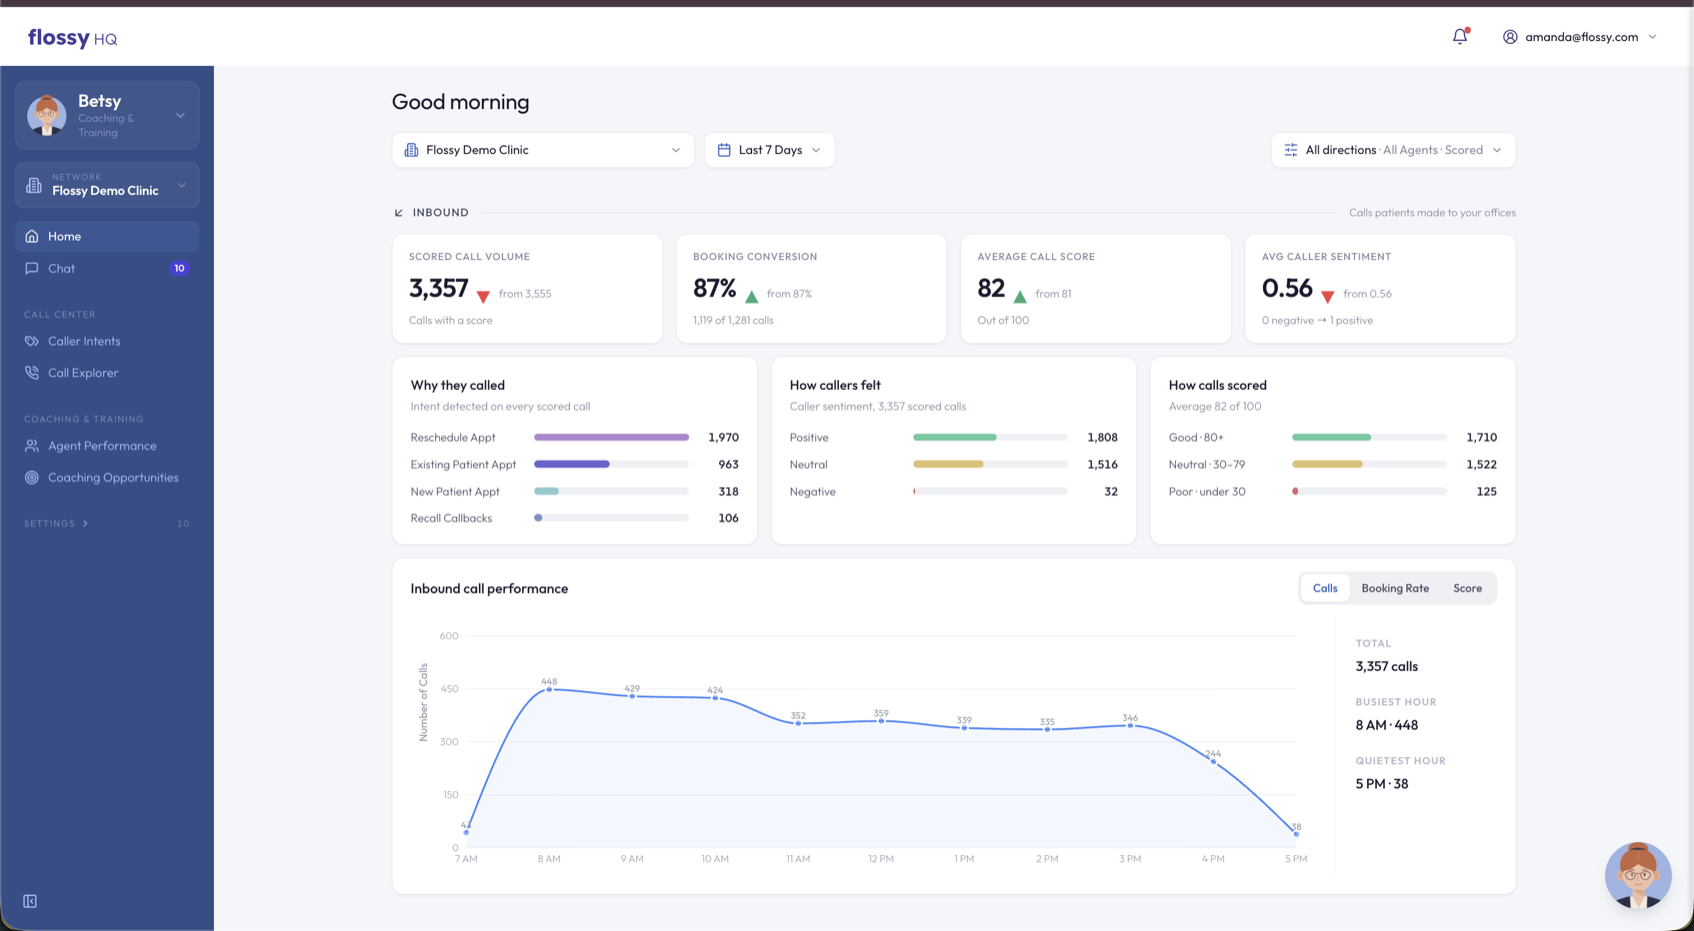Image resolution: width=1694 pixels, height=931 pixels.
Task: Click the Agent Performance people icon
Action: click(32, 446)
